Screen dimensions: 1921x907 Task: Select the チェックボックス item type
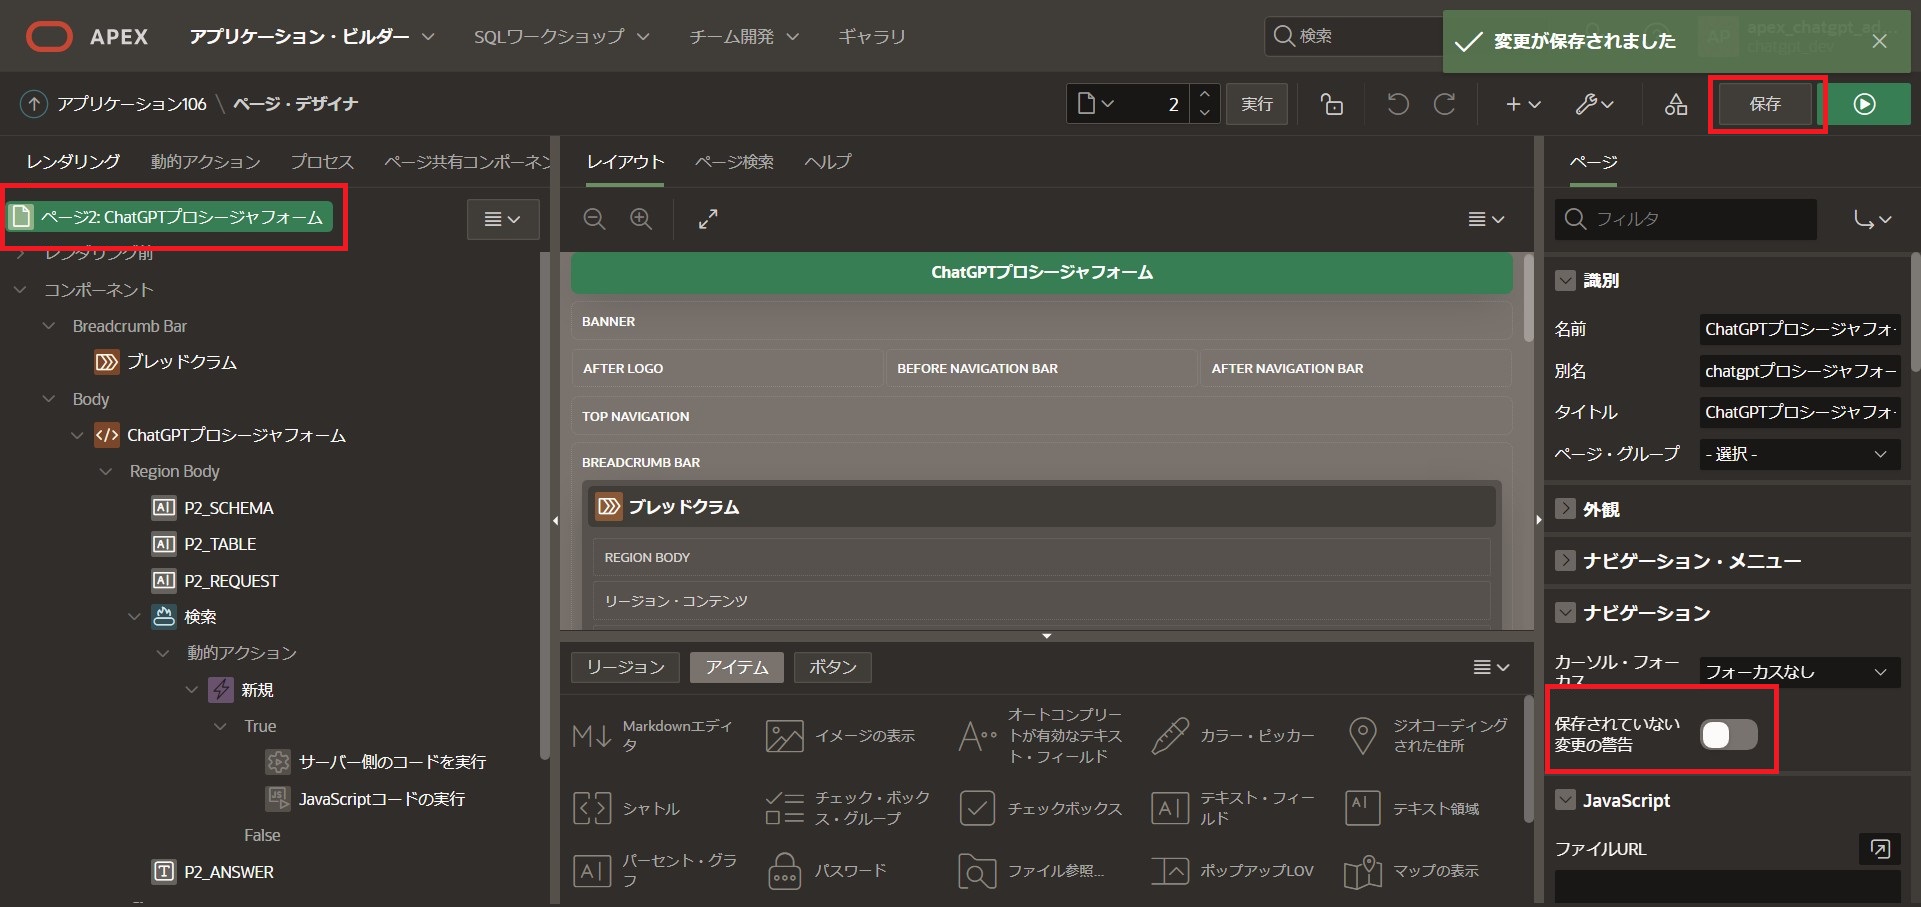(x=1041, y=808)
